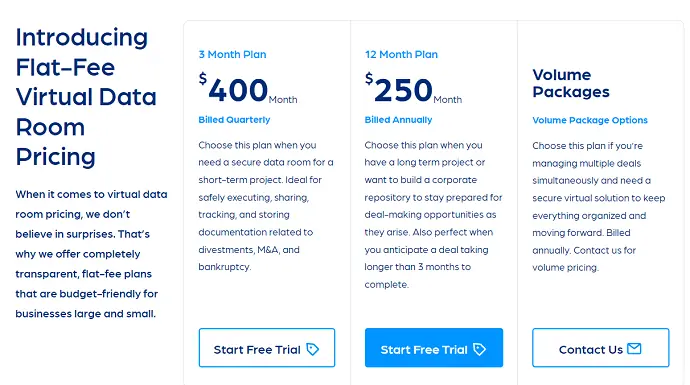Click the 12 Month Plan long term project description
Viewport: 690px width, 385px height.
tap(433, 215)
